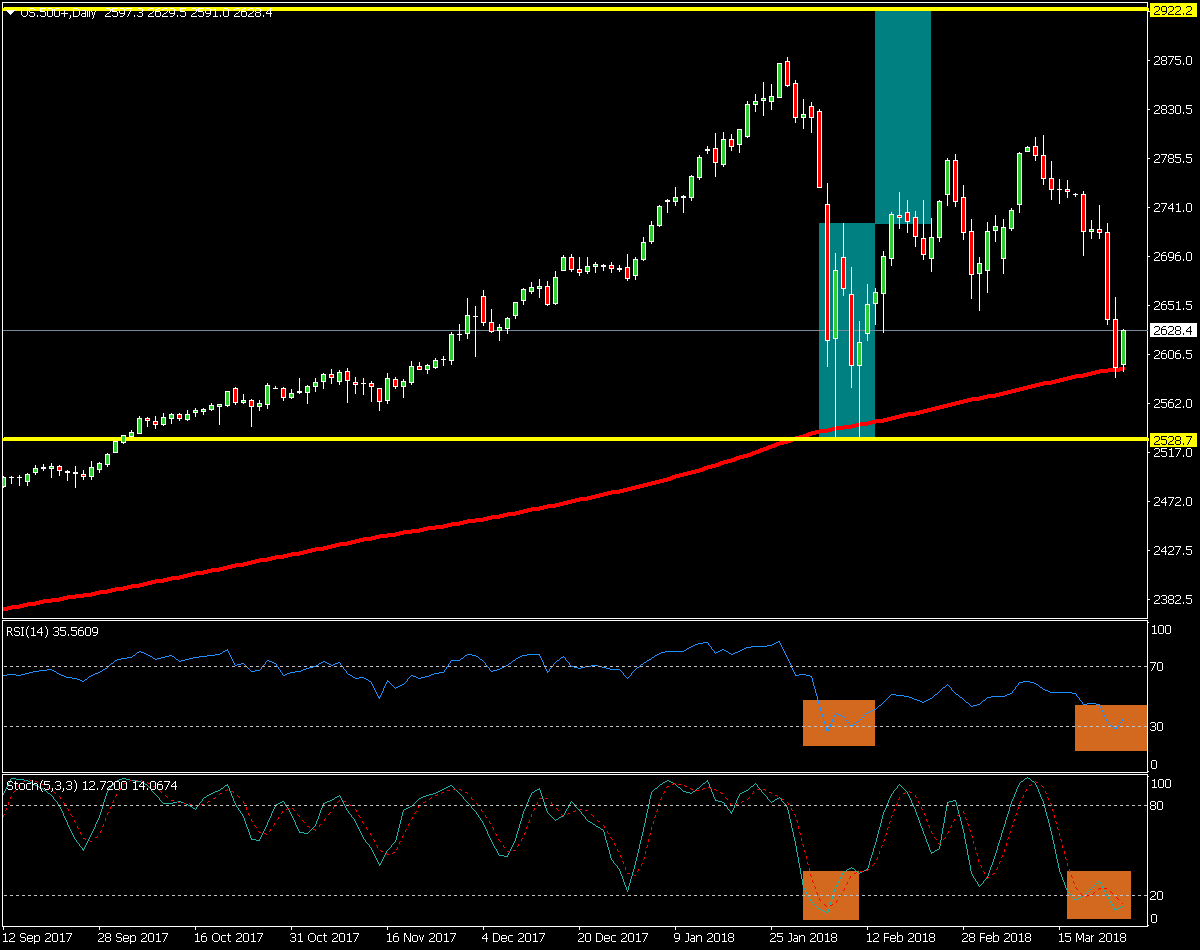The image size is (1200, 950).
Task: Select the left orange box in Stochastic panel
Action: pos(831,895)
